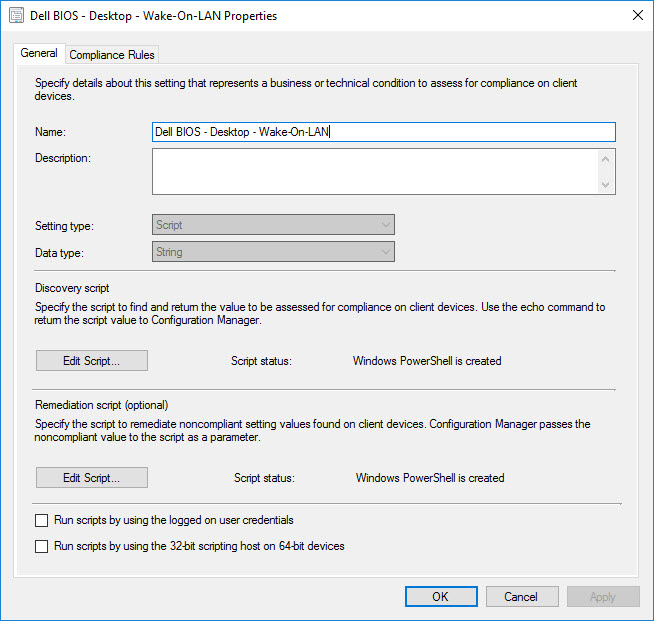Switch to the General tab
Image resolution: width=654 pixels, height=621 pixels.
coord(39,54)
